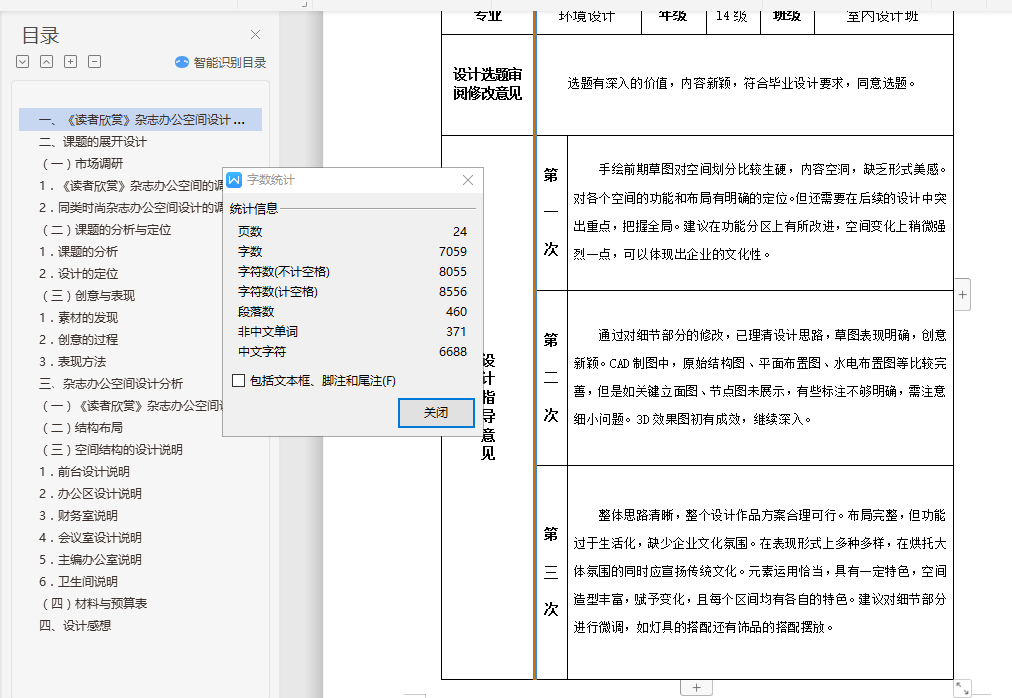1012x698 pixels.
Task: Jump to outline item 1．前台设计说明
Action: [84, 471]
